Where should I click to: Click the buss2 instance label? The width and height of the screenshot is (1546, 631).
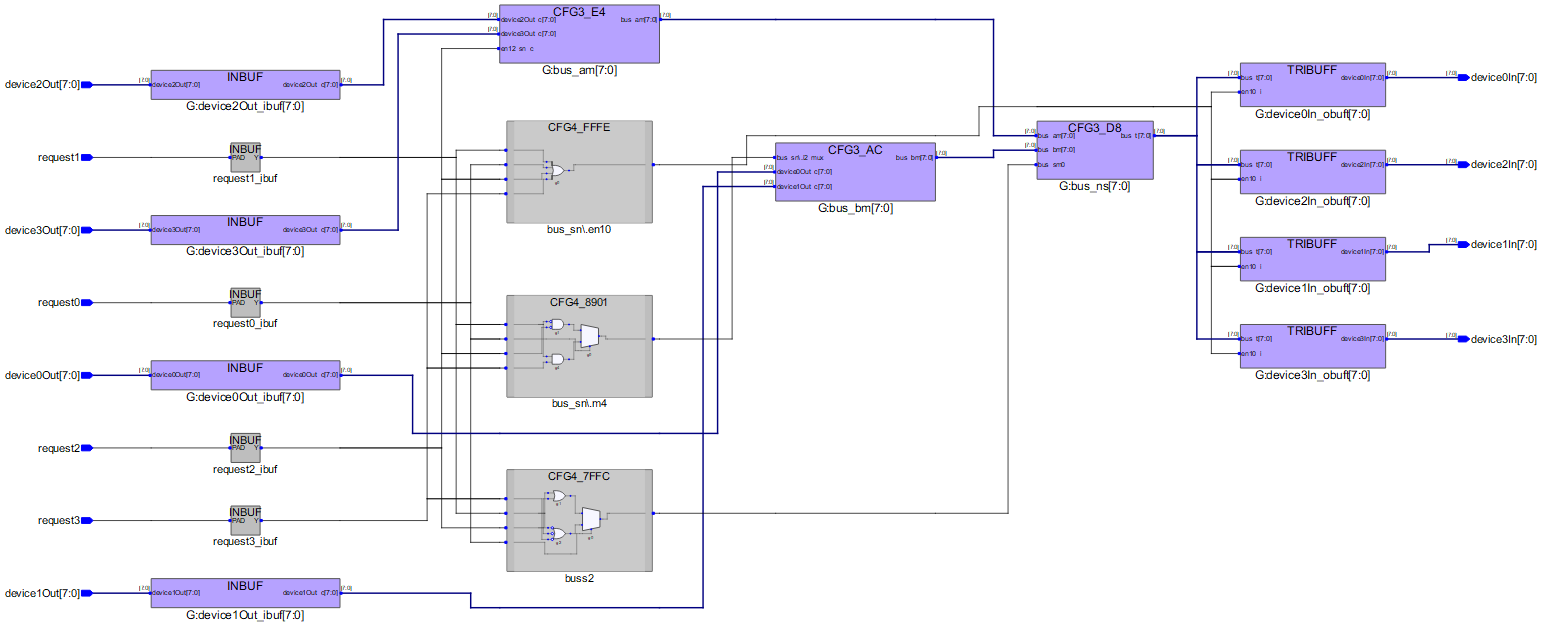tap(580, 578)
